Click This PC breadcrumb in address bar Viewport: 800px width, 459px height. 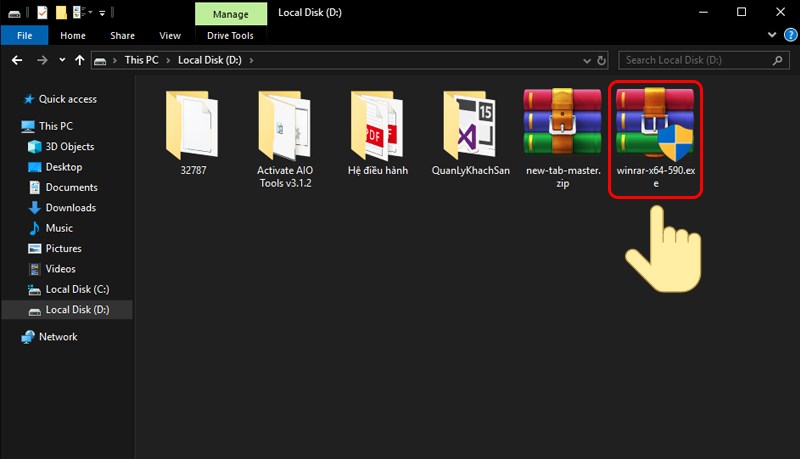tap(141, 60)
